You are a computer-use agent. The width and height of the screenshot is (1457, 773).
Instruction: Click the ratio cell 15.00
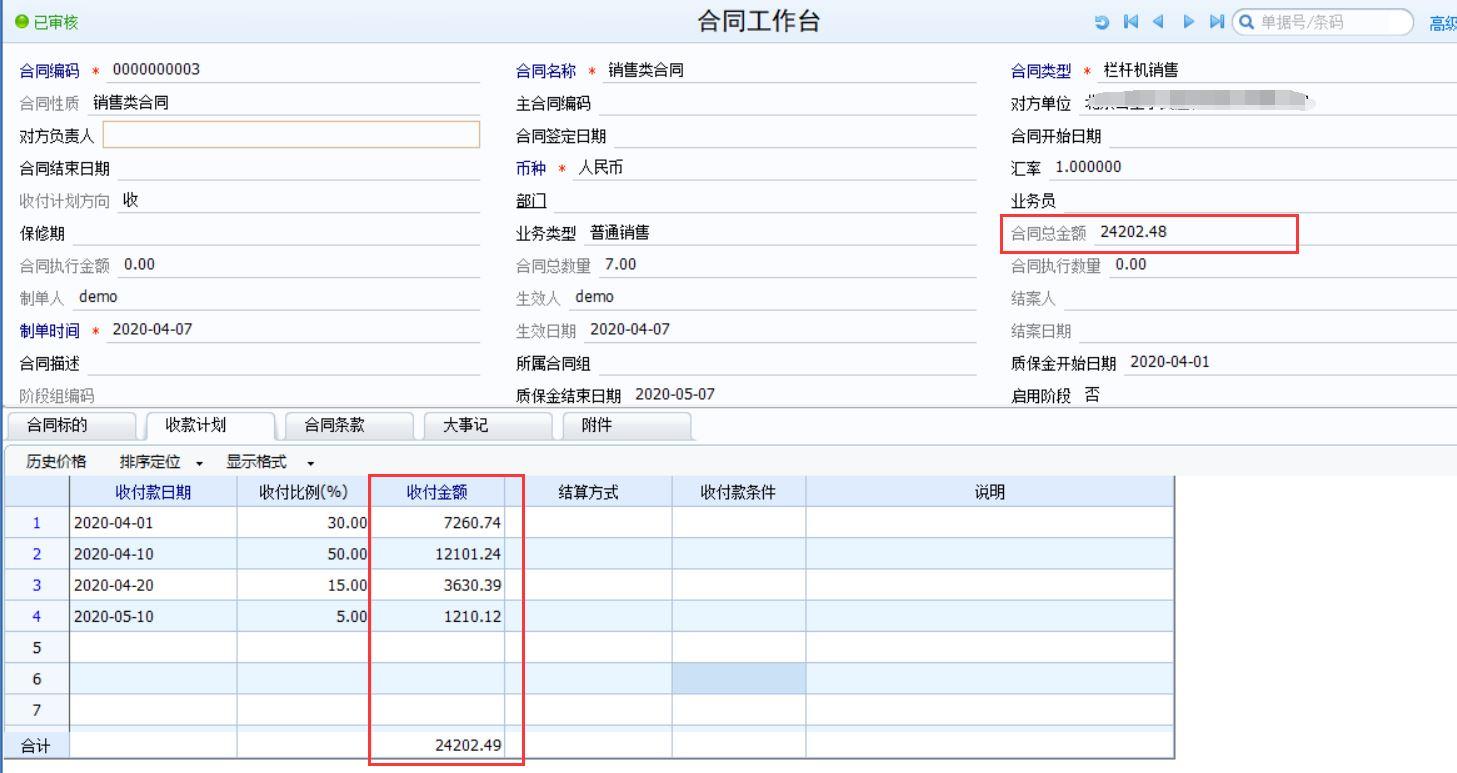[303, 584]
